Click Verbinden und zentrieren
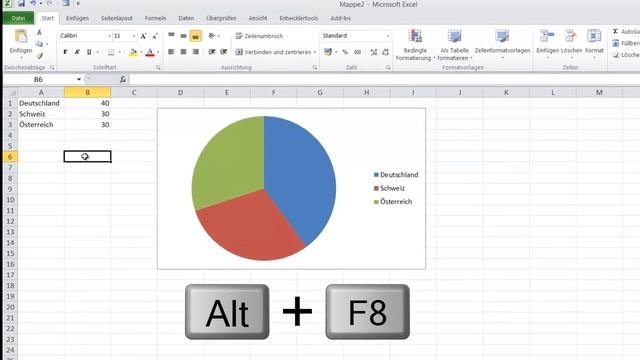This screenshot has width=640, height=360. (x=273, y=52)
